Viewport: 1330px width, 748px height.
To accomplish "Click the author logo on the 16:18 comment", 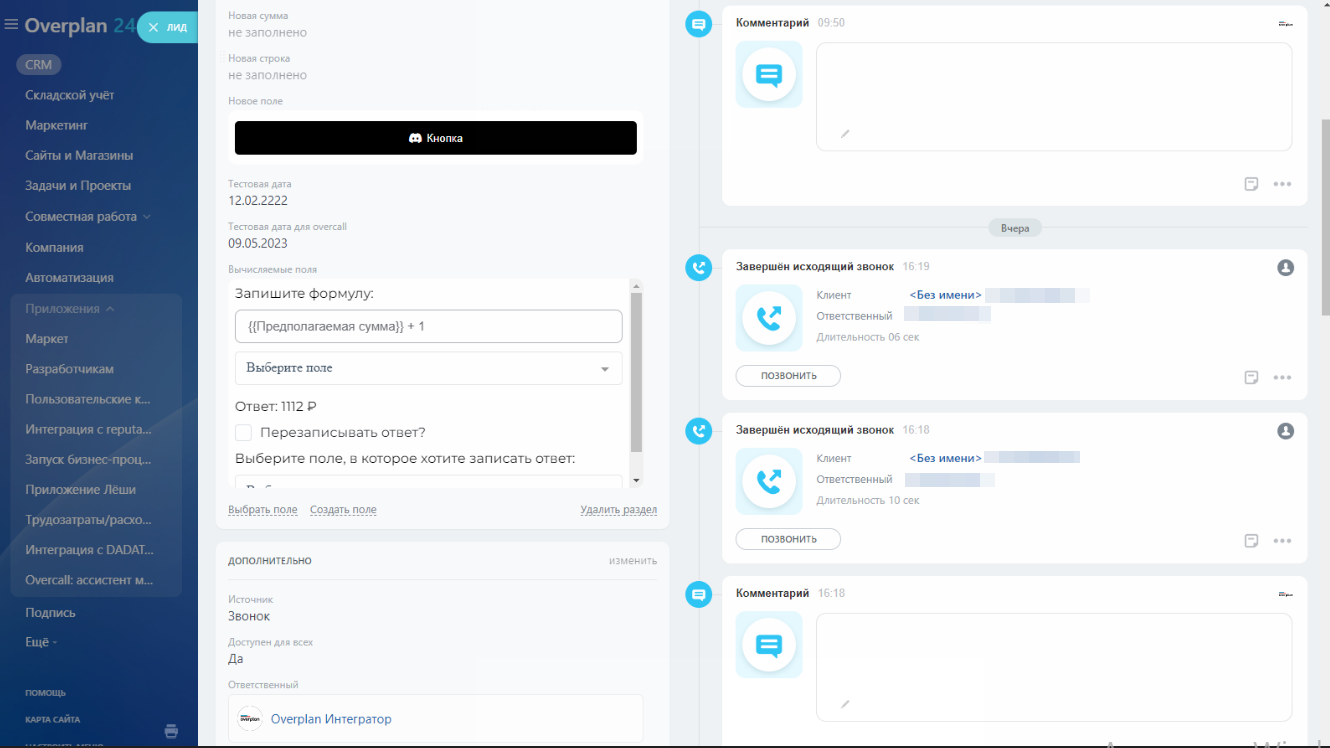I will (1286, 594).
